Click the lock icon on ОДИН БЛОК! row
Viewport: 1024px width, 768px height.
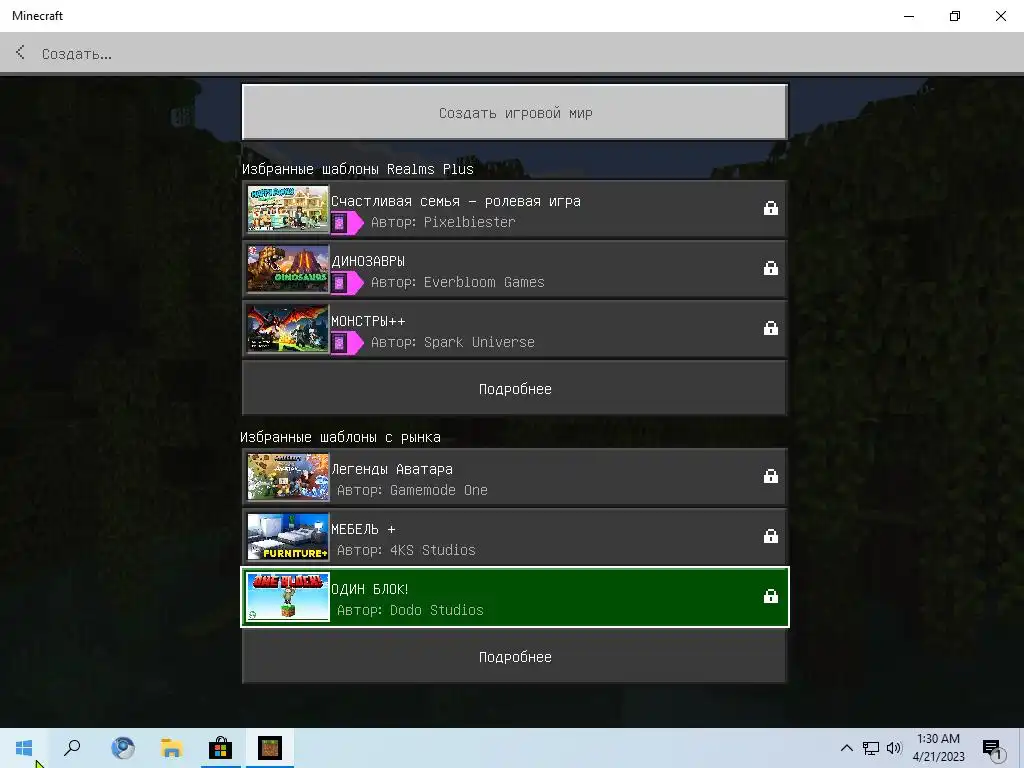click(x=771, y=596)
